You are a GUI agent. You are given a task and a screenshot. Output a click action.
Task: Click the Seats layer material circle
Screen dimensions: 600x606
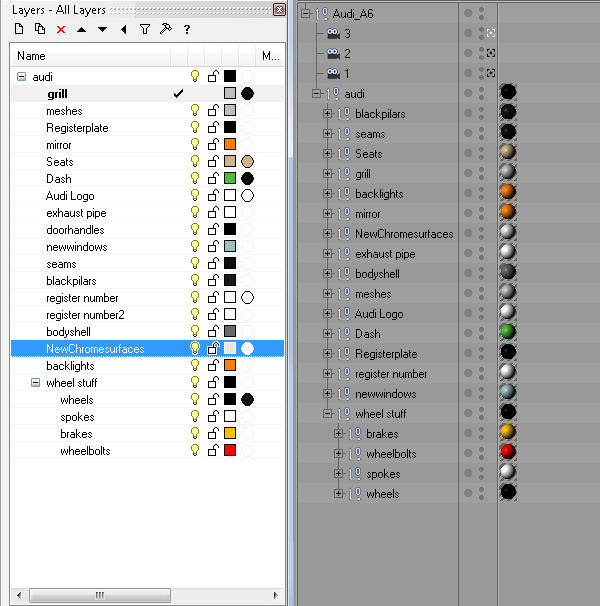247,162
